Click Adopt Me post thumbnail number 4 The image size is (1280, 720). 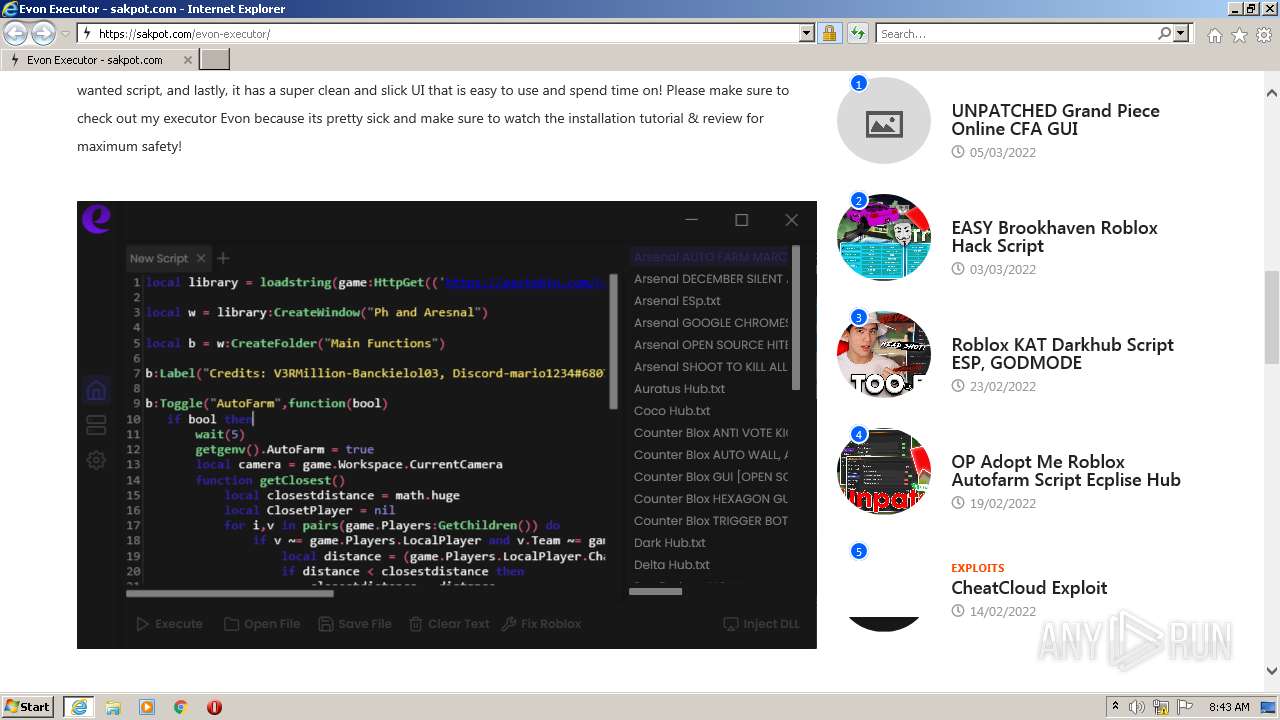click(x=884, y=471)
